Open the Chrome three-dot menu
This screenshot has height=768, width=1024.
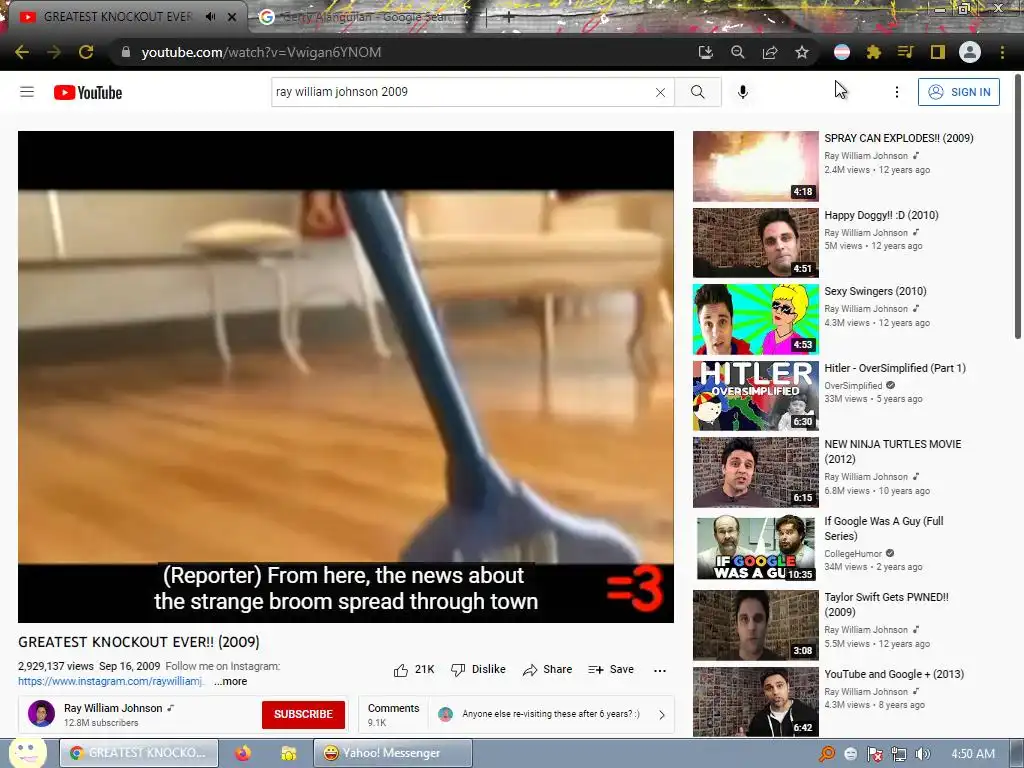[1002, 52]
